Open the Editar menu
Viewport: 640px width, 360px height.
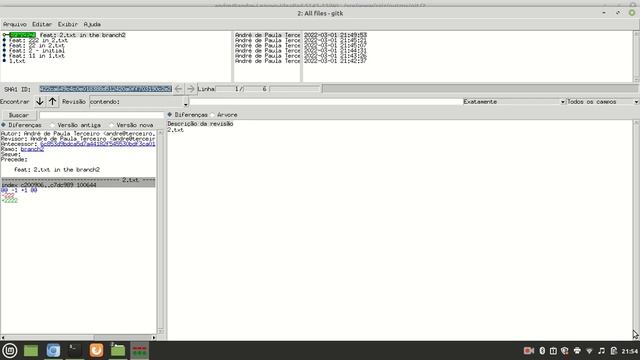(42, 24)
